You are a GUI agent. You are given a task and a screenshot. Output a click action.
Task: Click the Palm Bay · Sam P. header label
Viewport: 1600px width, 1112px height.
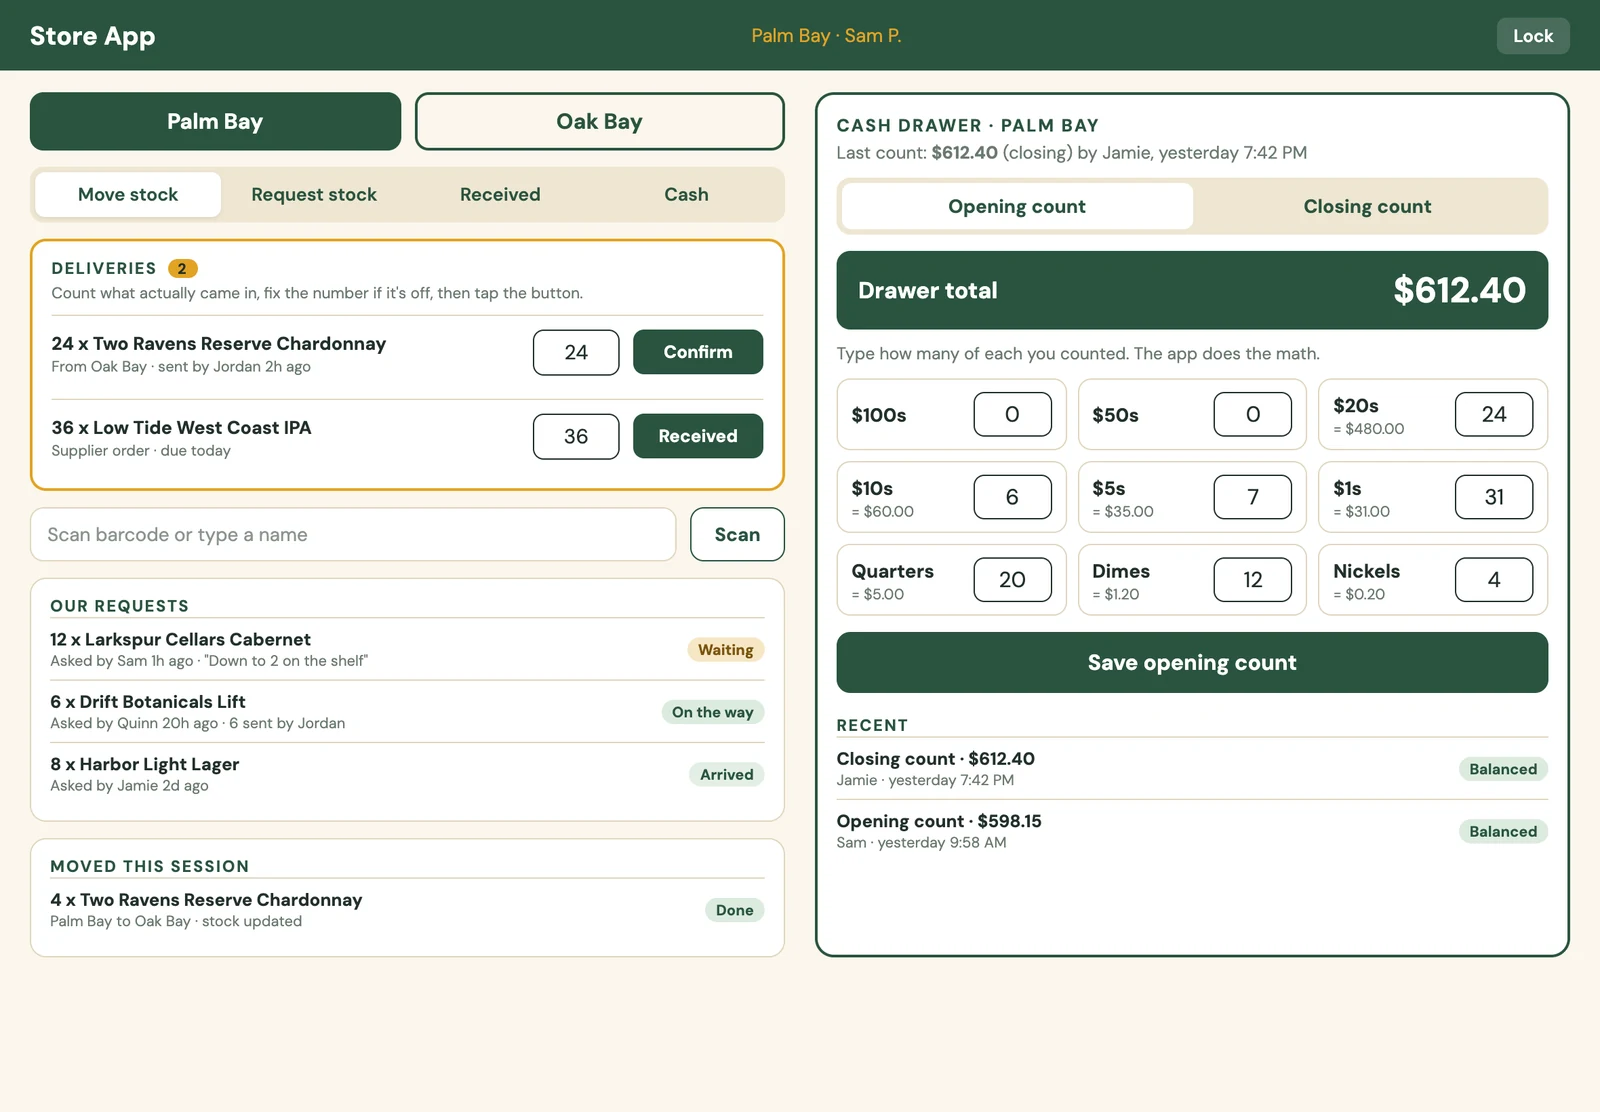(x=826, y=36)
